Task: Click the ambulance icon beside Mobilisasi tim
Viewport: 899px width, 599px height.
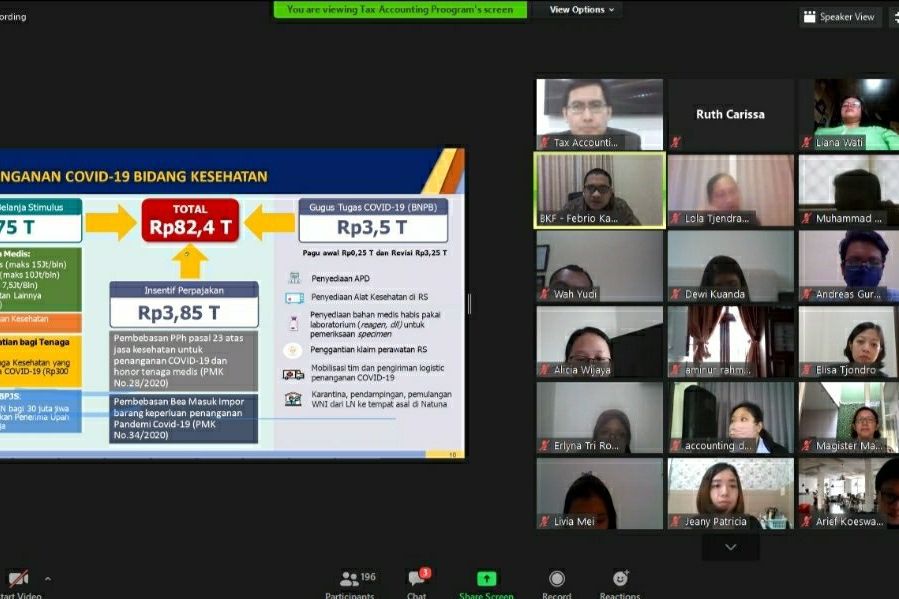Action: point(293,374)
